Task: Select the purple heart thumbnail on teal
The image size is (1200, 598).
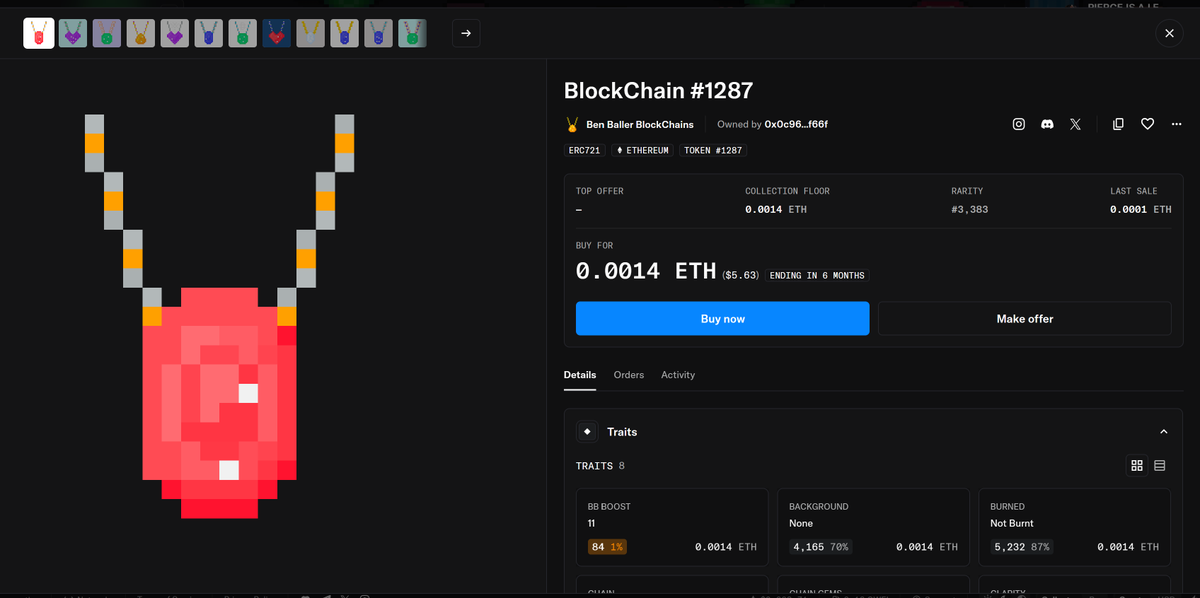Action: click(x=73, y=33)
